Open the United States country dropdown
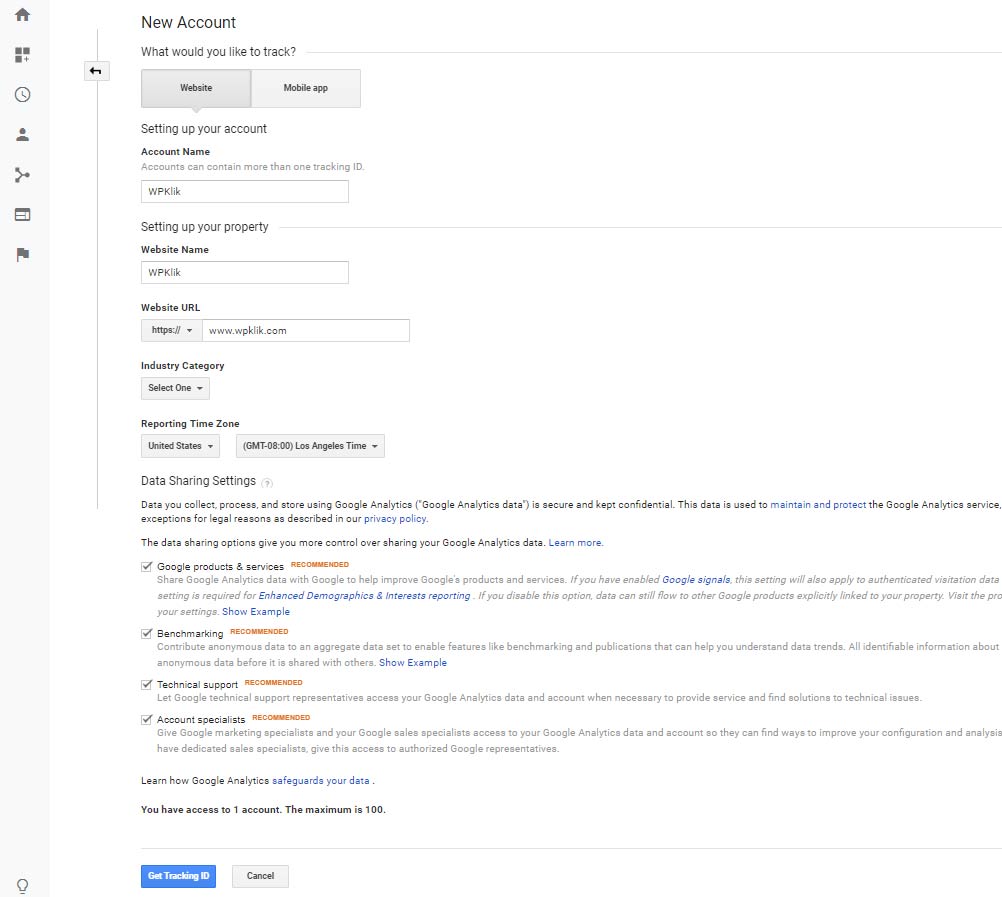This screenshot has height=897, width=1002. coord(180,446)
